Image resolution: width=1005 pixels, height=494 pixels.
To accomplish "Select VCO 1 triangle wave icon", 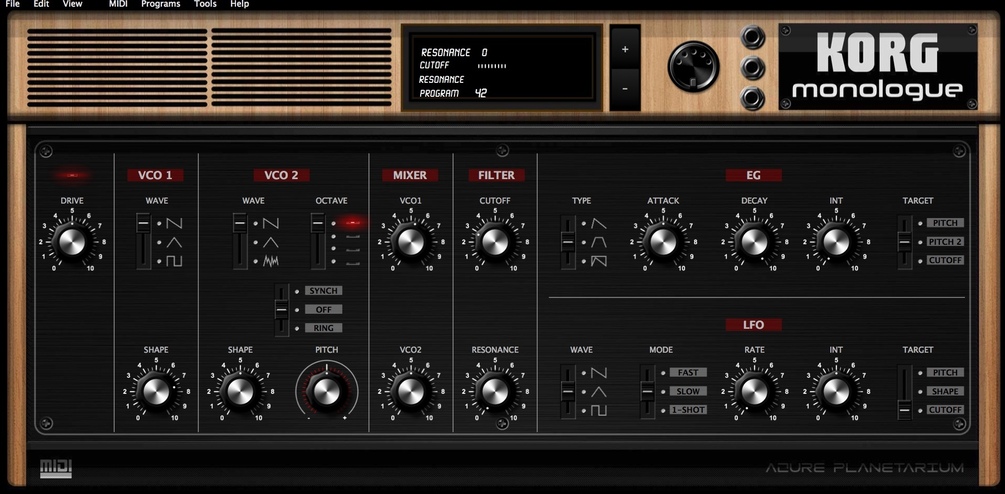I will [x=174, y=243].
